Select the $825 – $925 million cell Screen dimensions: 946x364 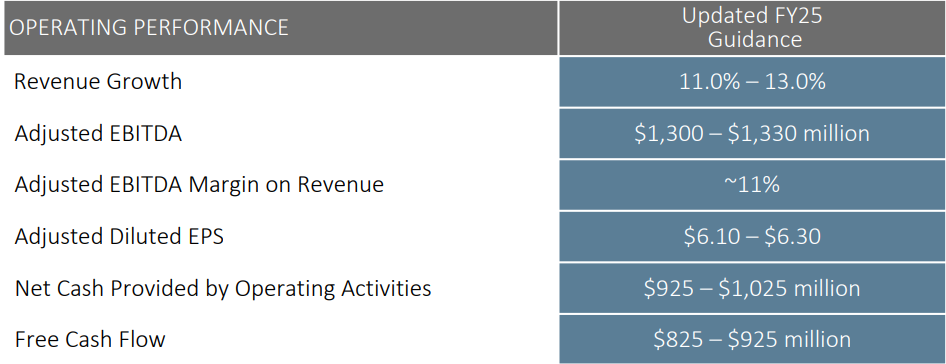click(752, 339)
